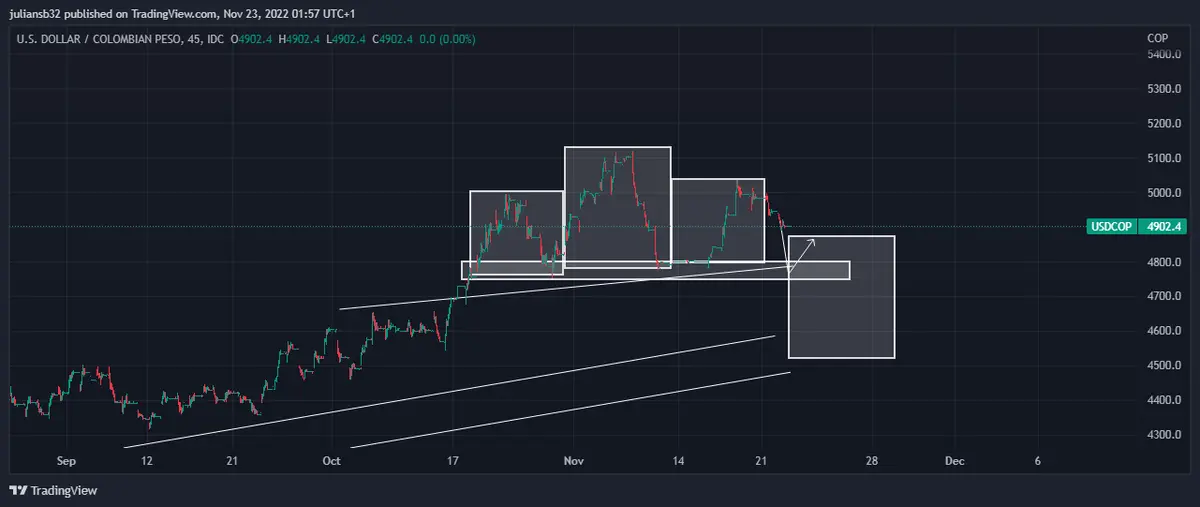The image size is (1200, 507).
Task: Click the TradingView logo icon
Action: coord(18,491)
